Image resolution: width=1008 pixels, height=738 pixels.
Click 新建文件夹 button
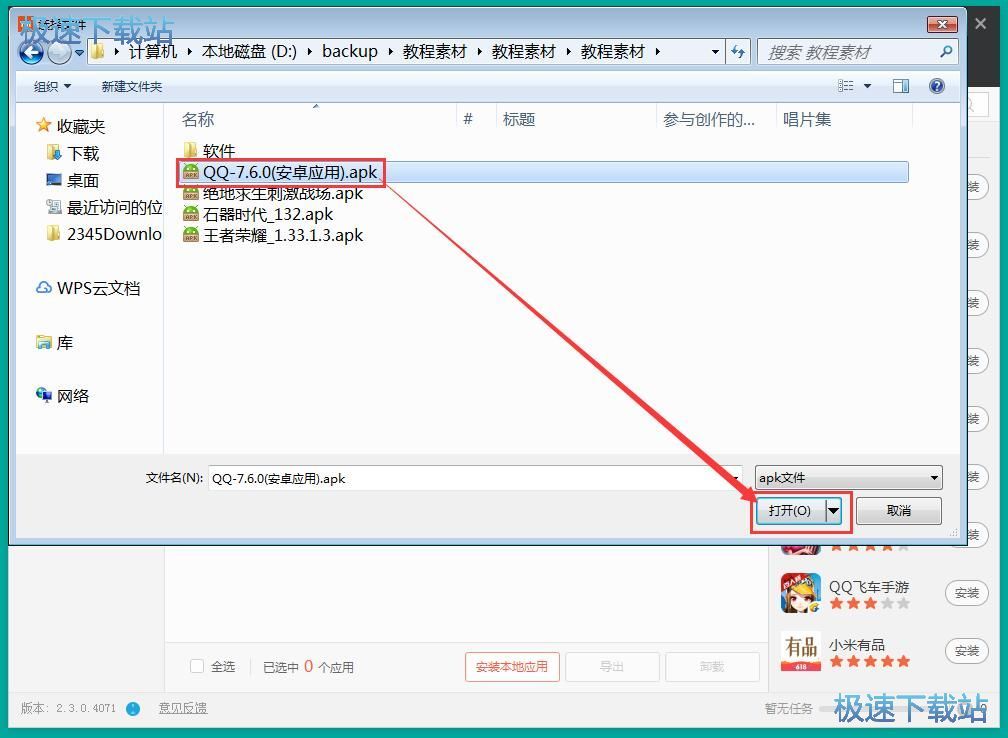(x=132, y=86)
